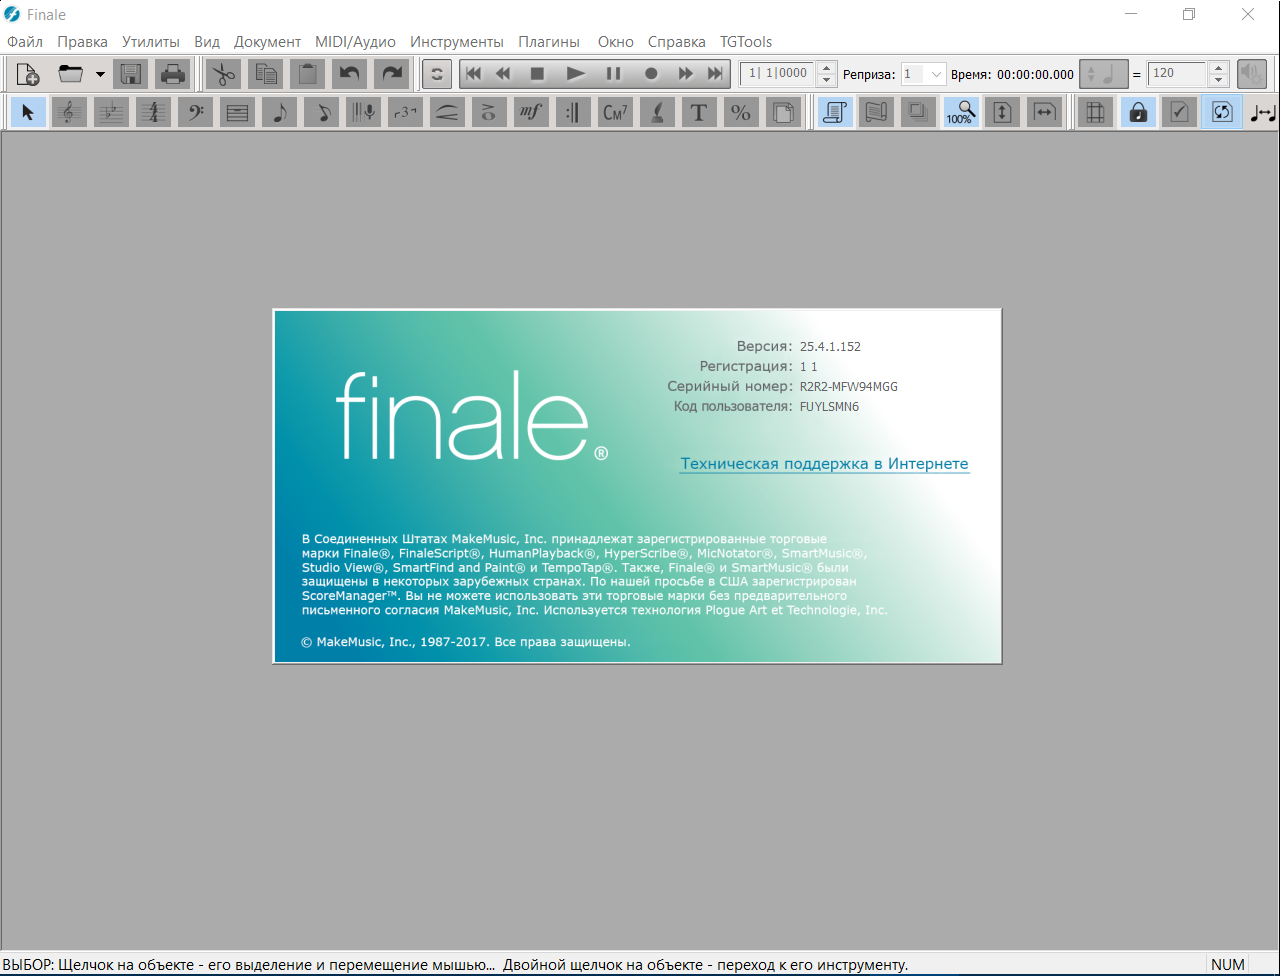
Task: Decrease the tempo value of 120
Action: tap(1218, 80)
